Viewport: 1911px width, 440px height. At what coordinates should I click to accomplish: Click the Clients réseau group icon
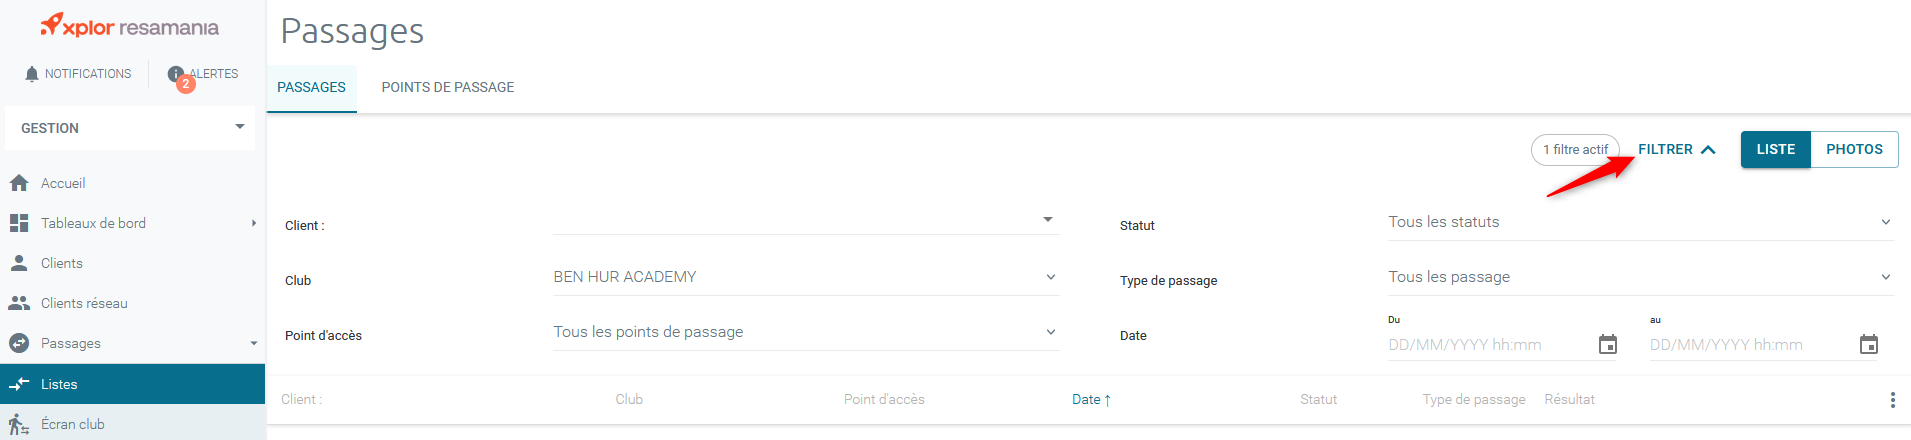(19, 303)
